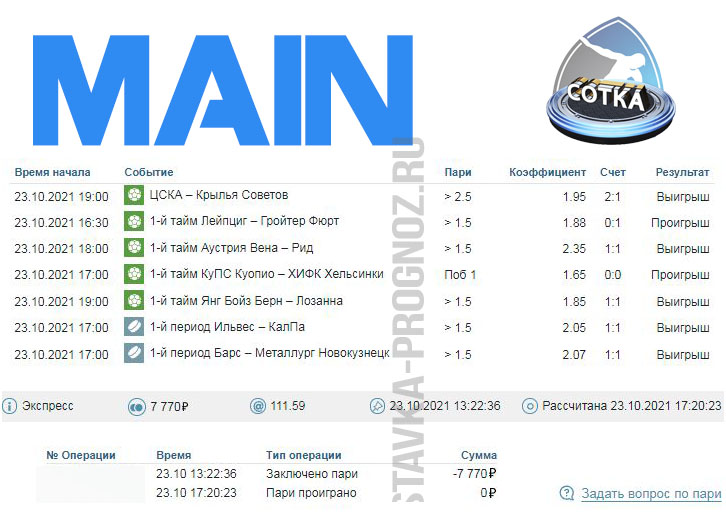Select 1-й тайм Лейпциг – Гройтер Фюрт event
Viewport: 726px width, 523px height.
point(244,221)
